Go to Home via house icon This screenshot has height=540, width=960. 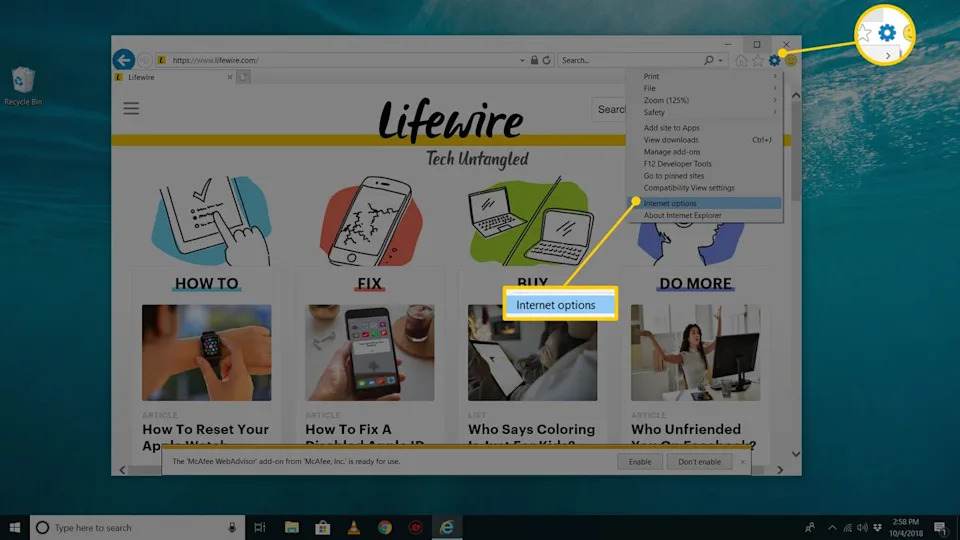point(741,61)
